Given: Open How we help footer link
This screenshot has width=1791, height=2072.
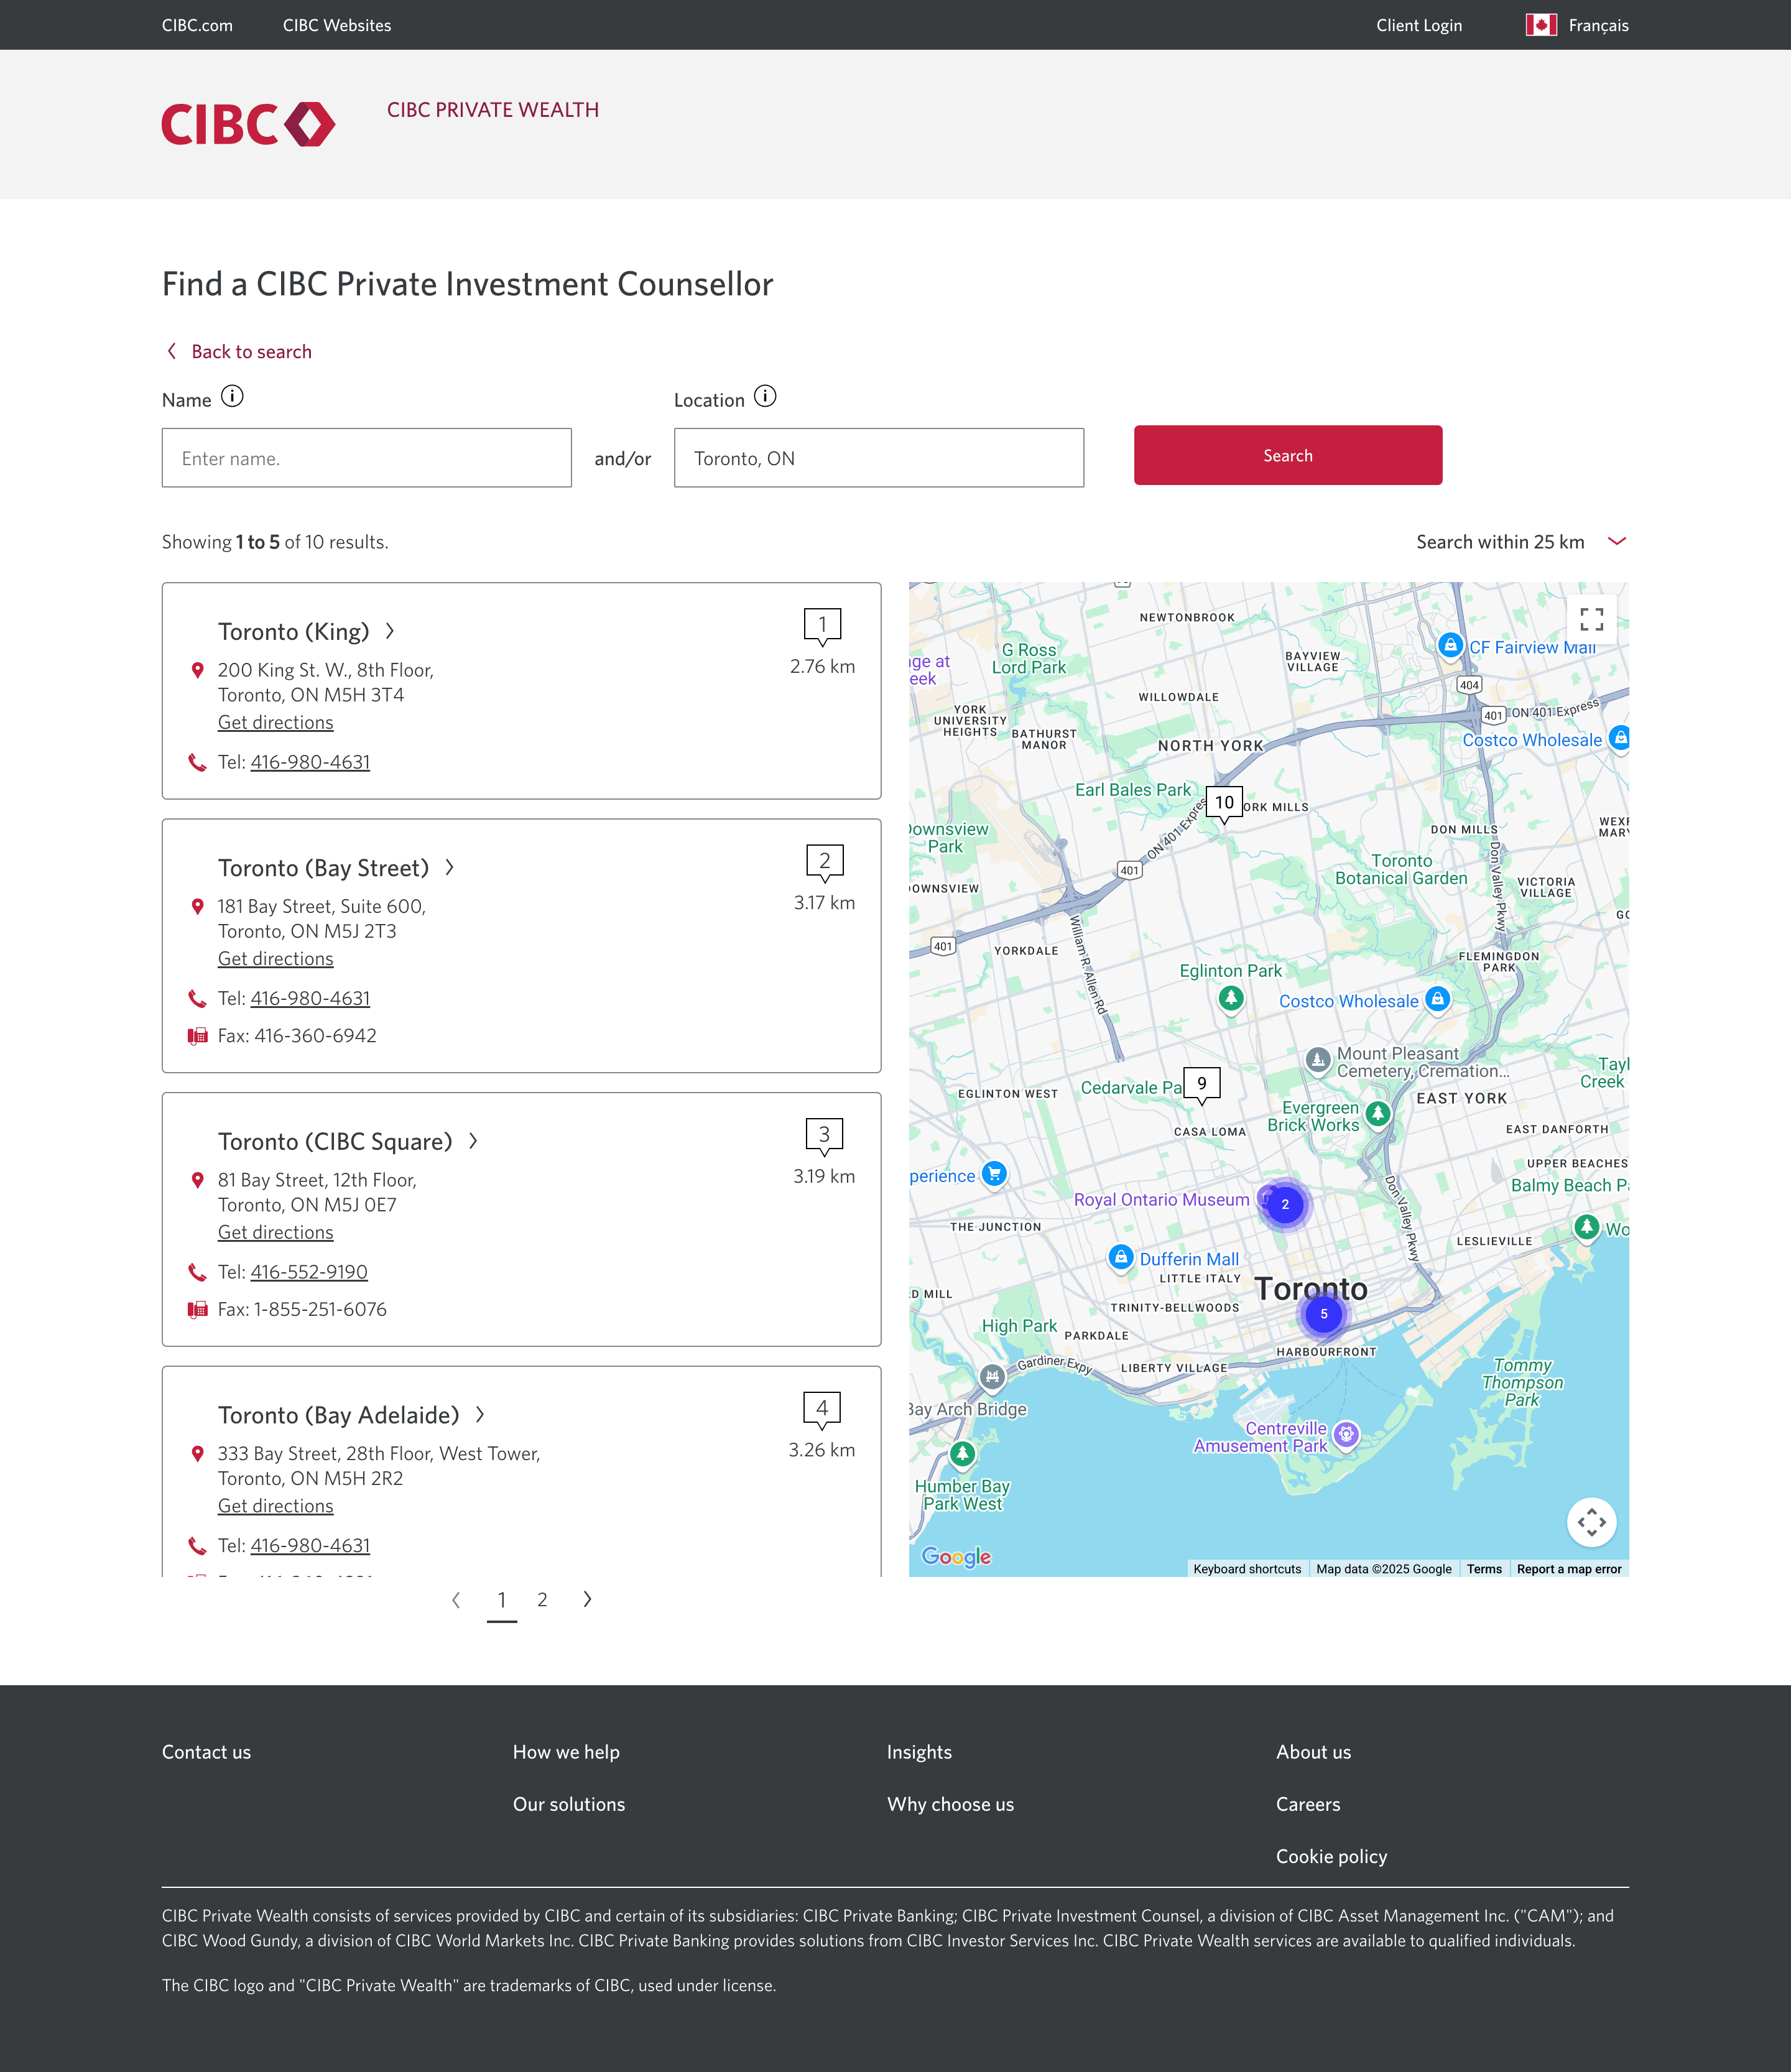Looking at the screenshot, I should [566, 1752].
